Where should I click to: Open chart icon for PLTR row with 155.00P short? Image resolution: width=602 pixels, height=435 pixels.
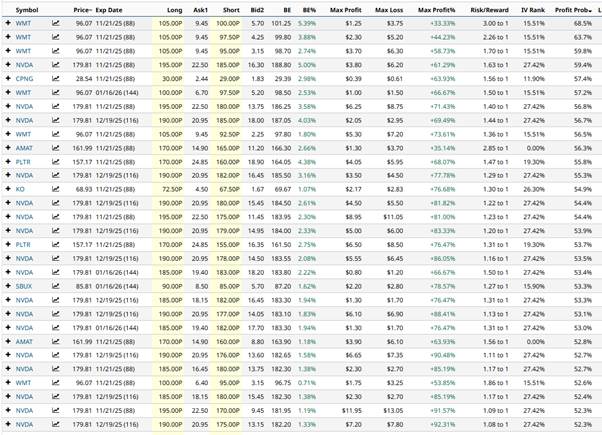(x=56, y=245)
